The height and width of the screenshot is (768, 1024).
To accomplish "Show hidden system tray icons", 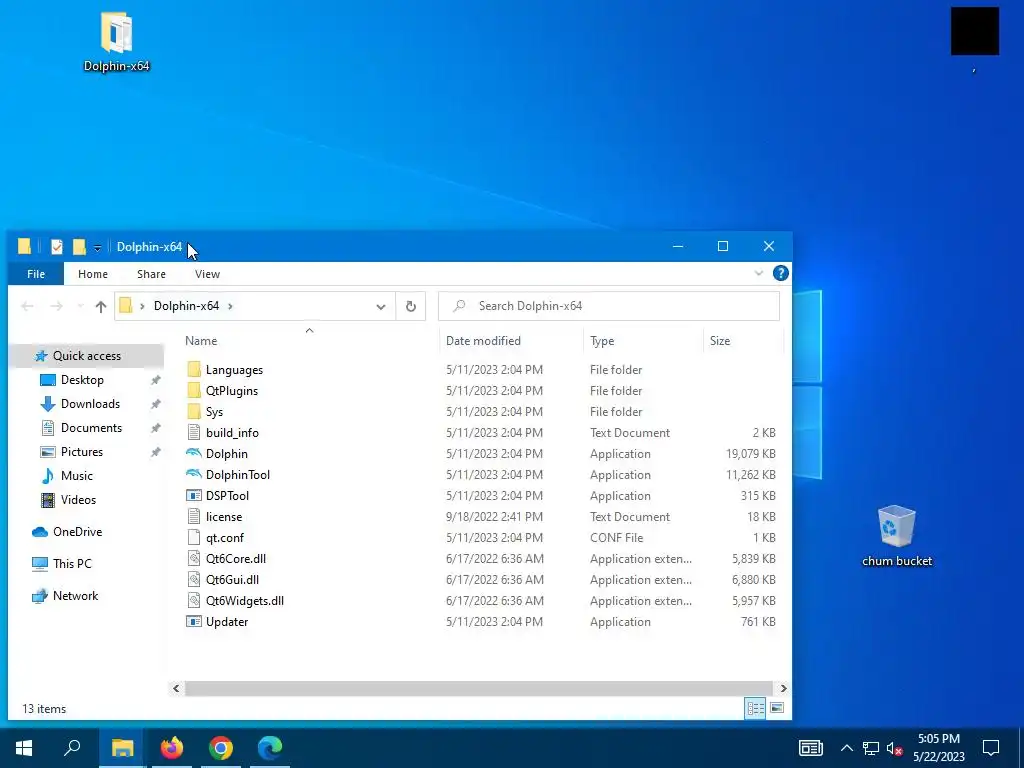I will point(846,748).
